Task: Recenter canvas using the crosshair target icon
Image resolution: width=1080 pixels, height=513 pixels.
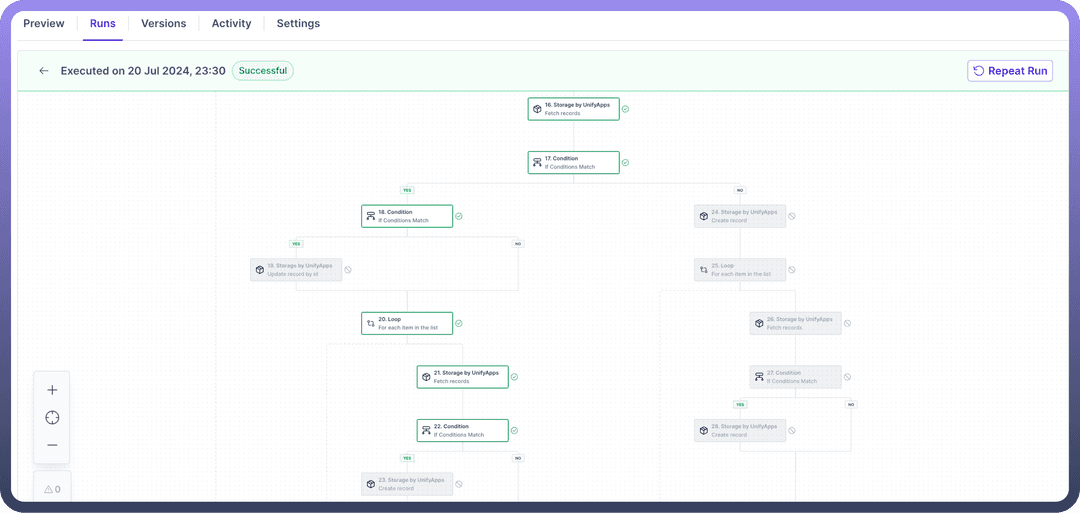Action: 52,417
